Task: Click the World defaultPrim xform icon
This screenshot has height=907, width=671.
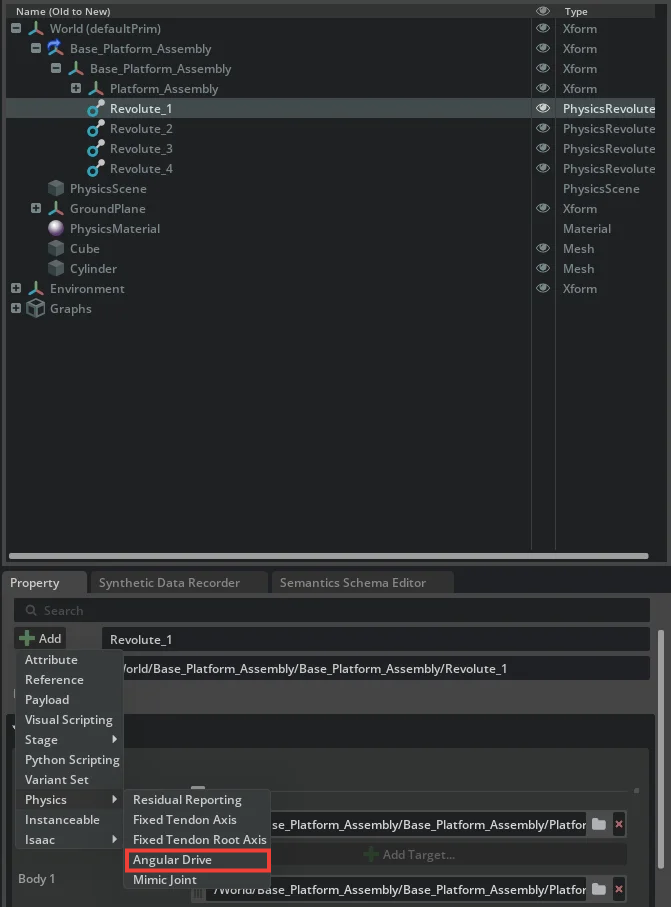Action: pos(36,29)
